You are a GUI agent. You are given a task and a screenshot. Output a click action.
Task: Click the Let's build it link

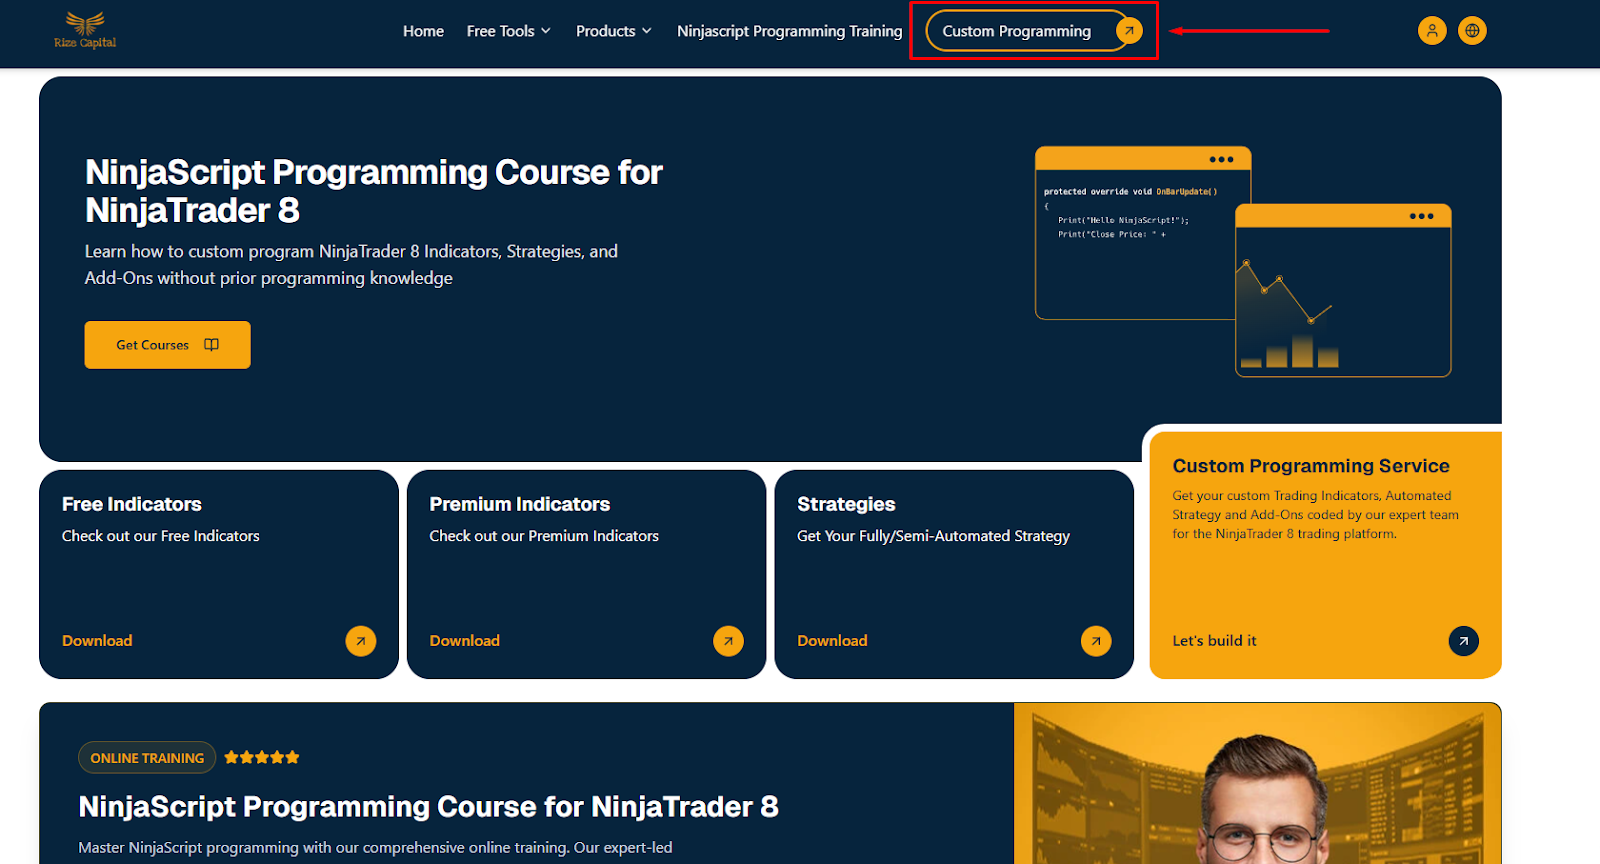[x=1214, y=641]
